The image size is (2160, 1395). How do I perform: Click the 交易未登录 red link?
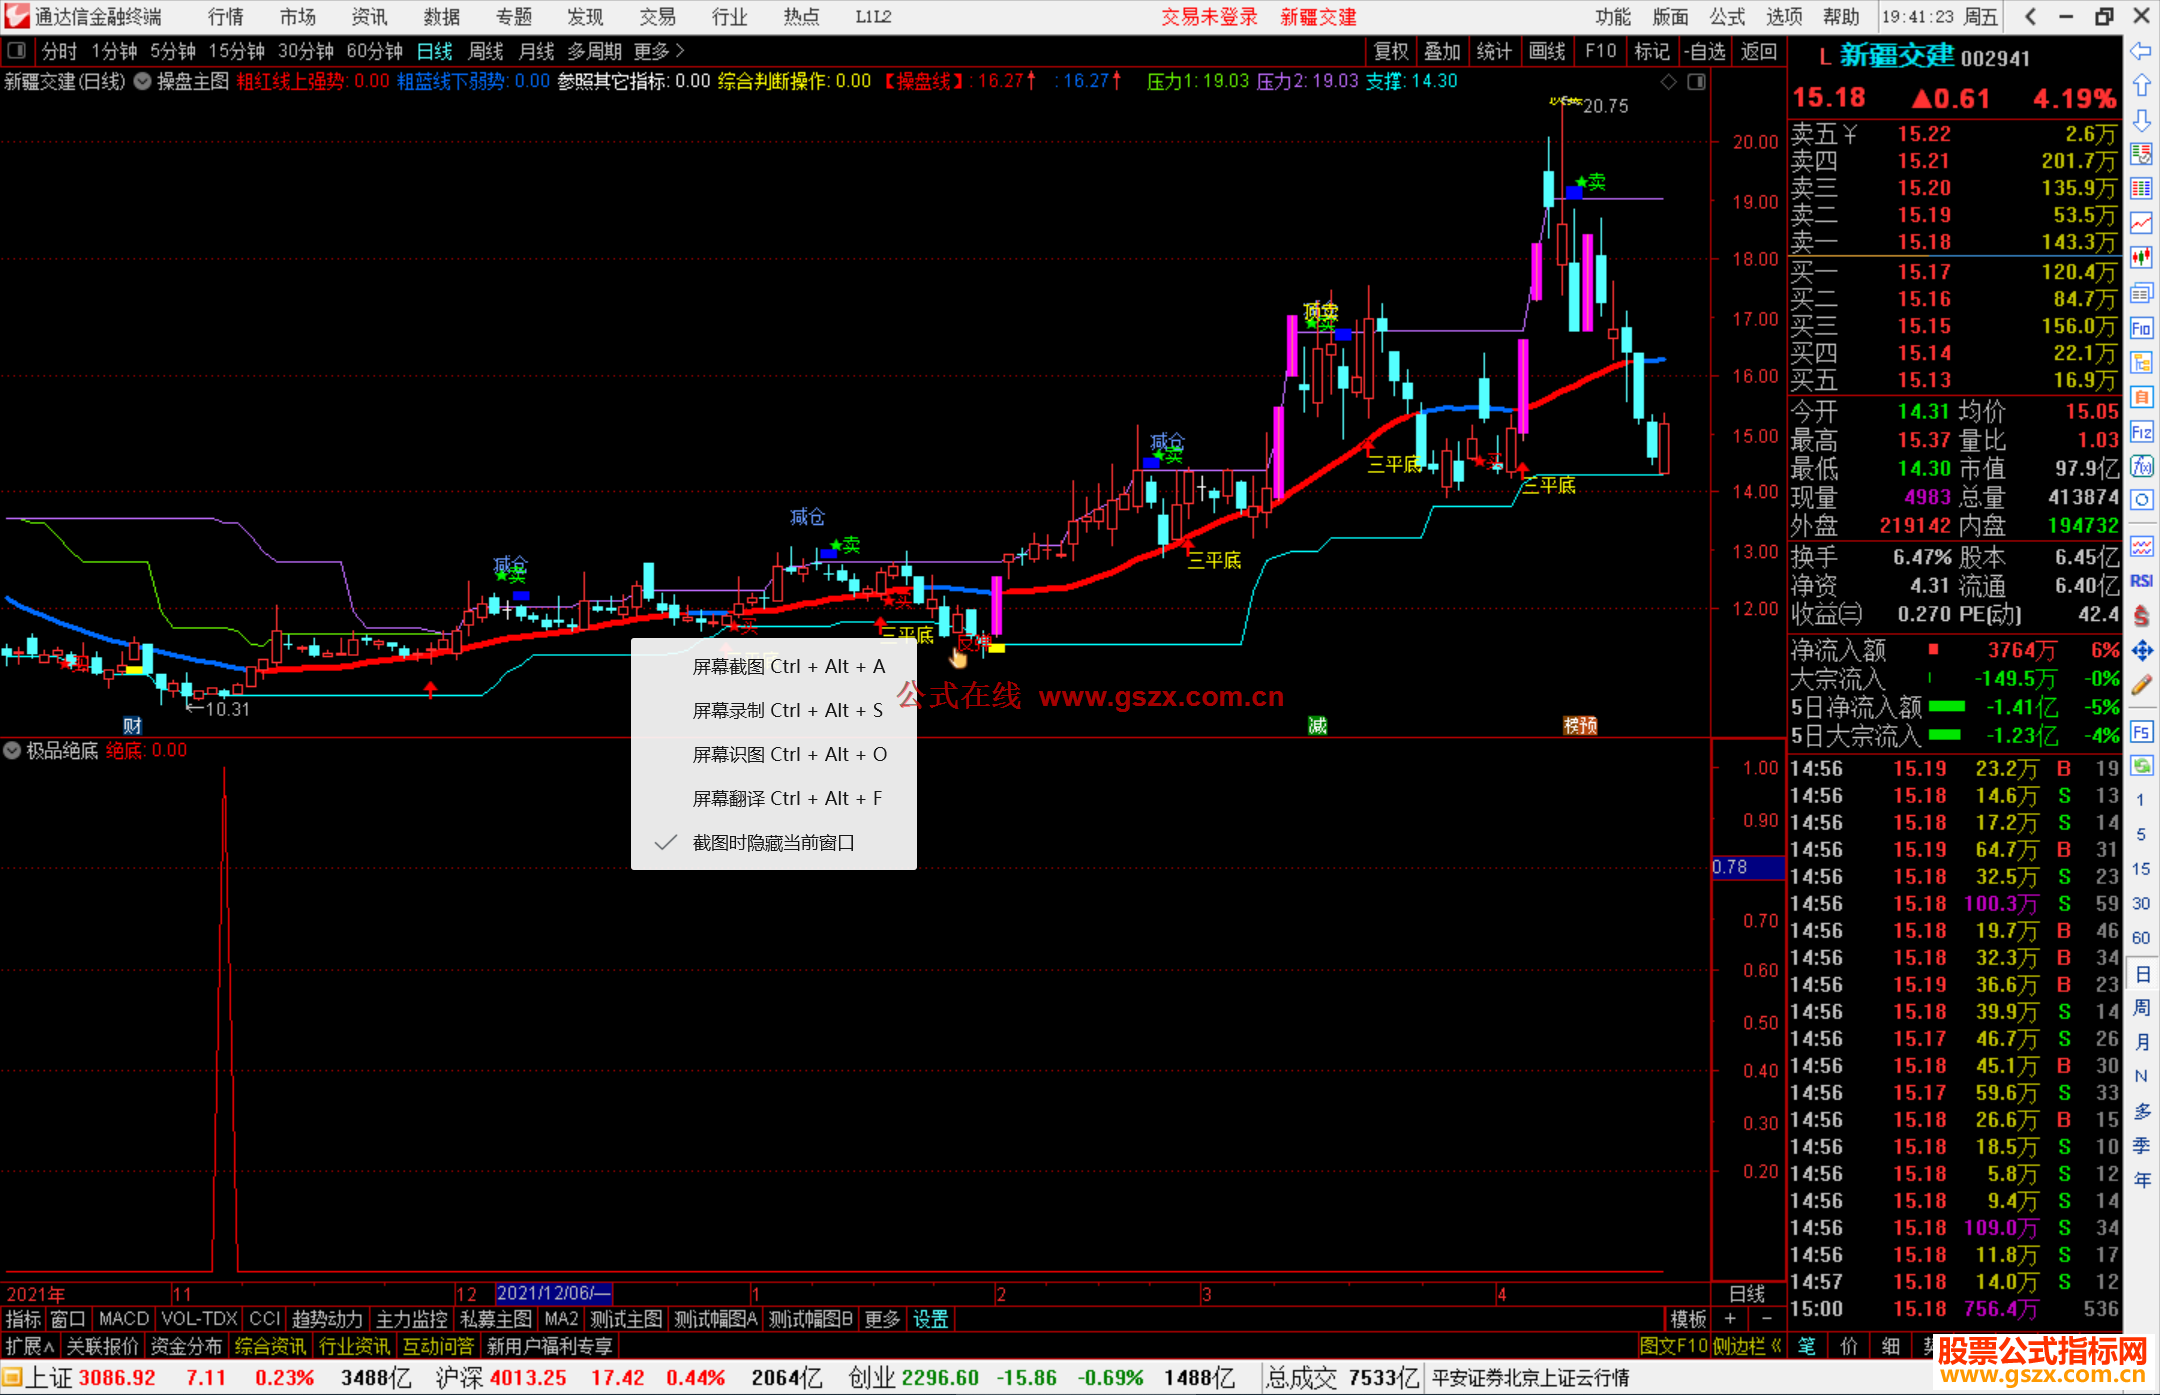[1209, 17]
